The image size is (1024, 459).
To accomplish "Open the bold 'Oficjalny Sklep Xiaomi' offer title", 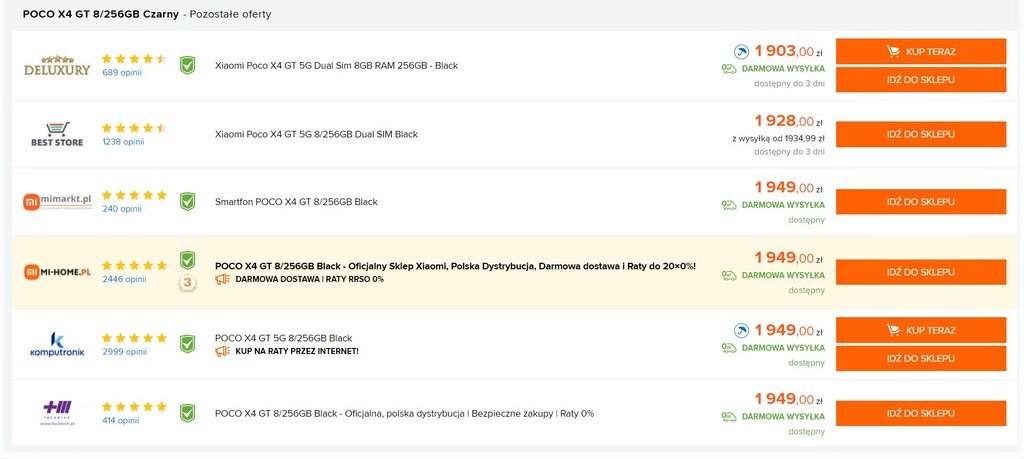I will (455, 266).
